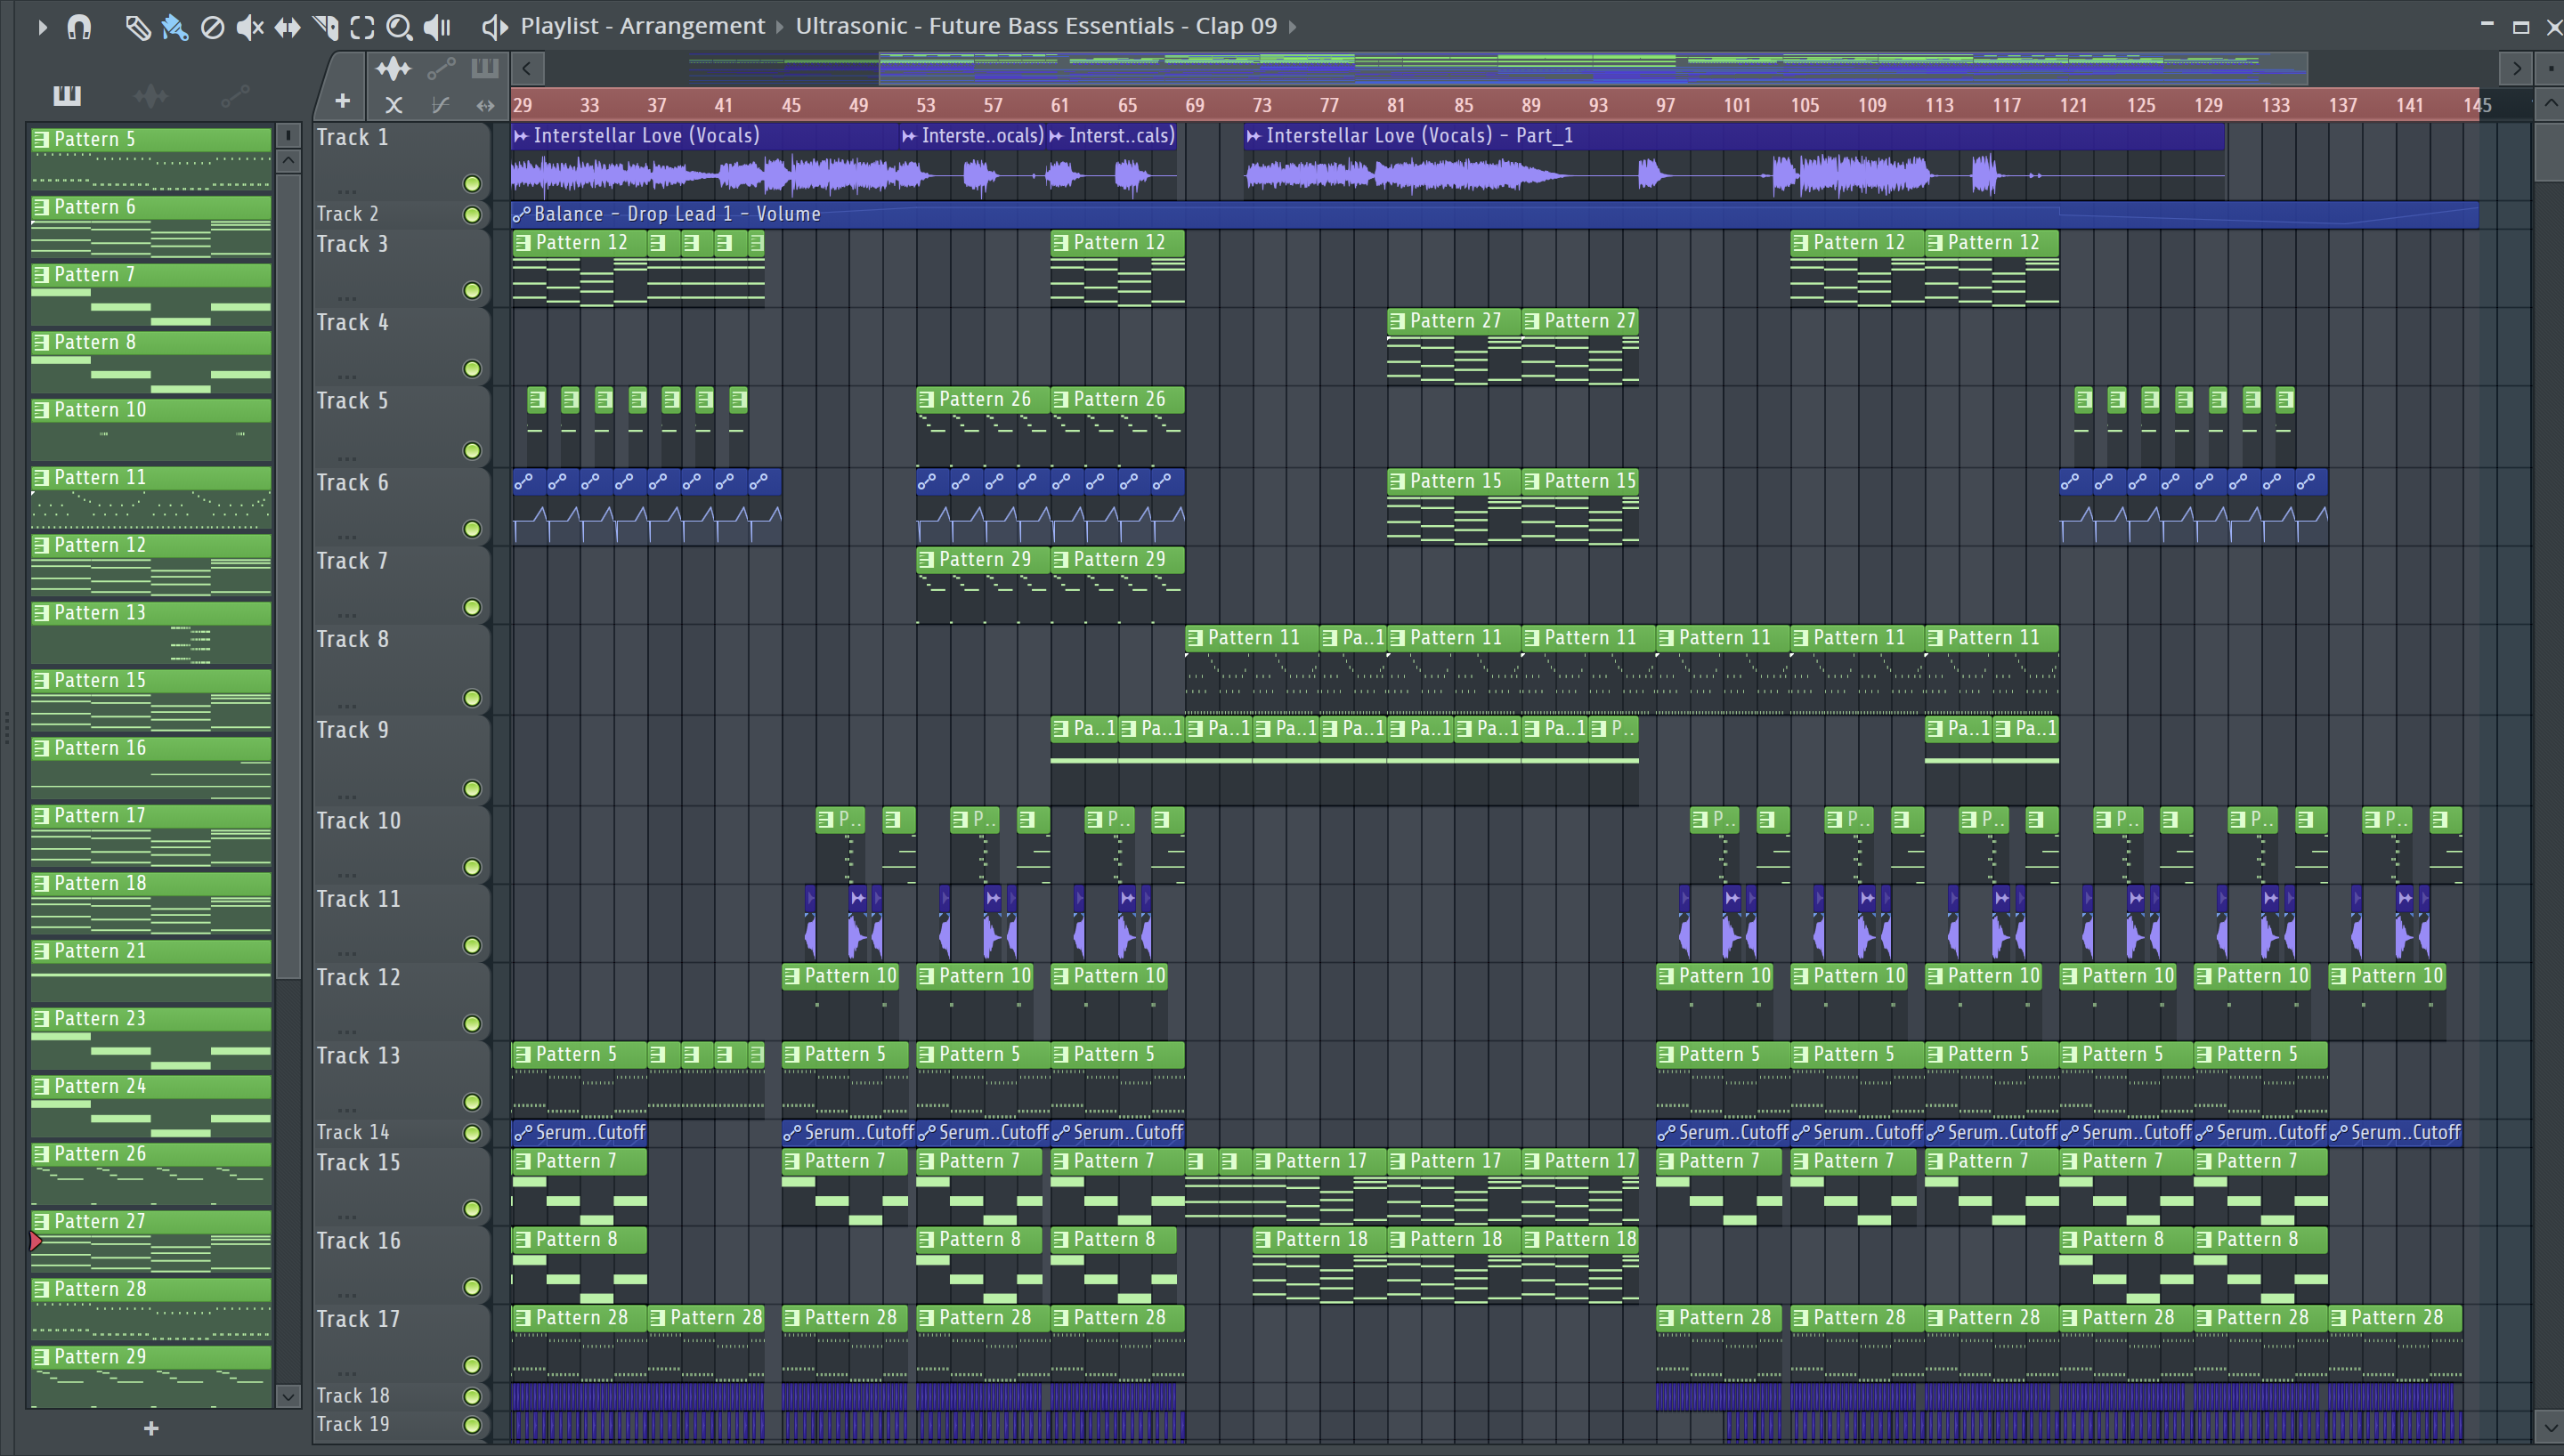
Task: Mute Track 2 with its green LED
Action: pyautogui.click(x=472, y=215)
